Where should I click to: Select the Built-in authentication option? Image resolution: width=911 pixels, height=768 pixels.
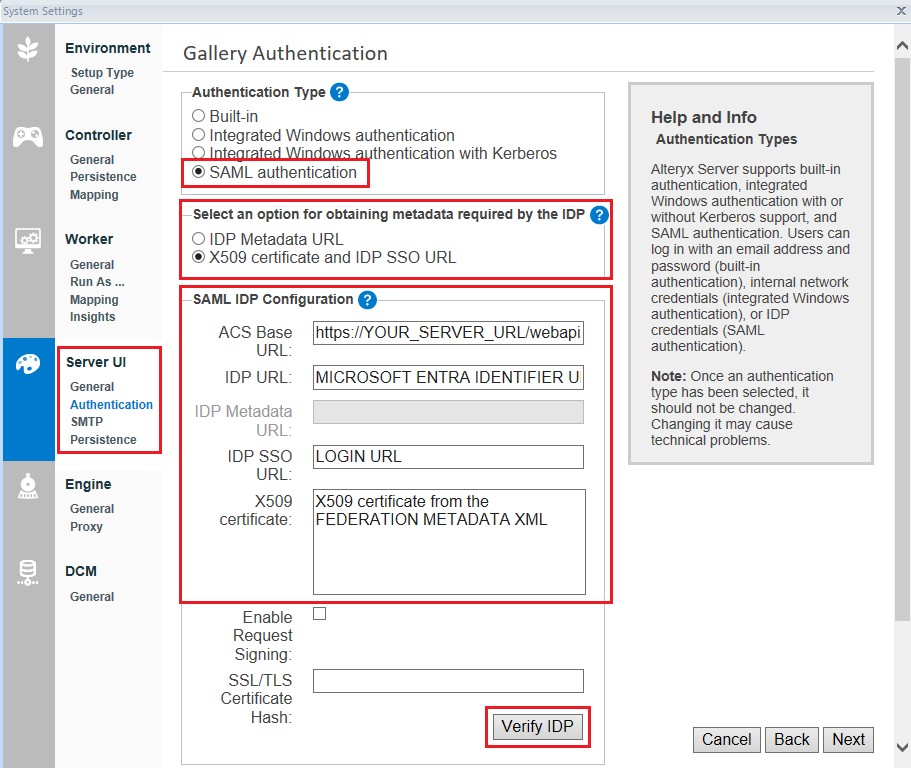(x=197, y=115)
